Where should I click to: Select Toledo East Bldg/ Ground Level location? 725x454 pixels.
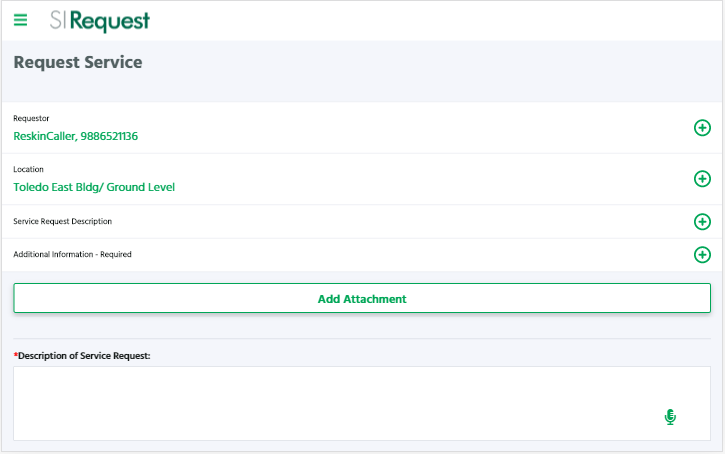tap(94, 187)
